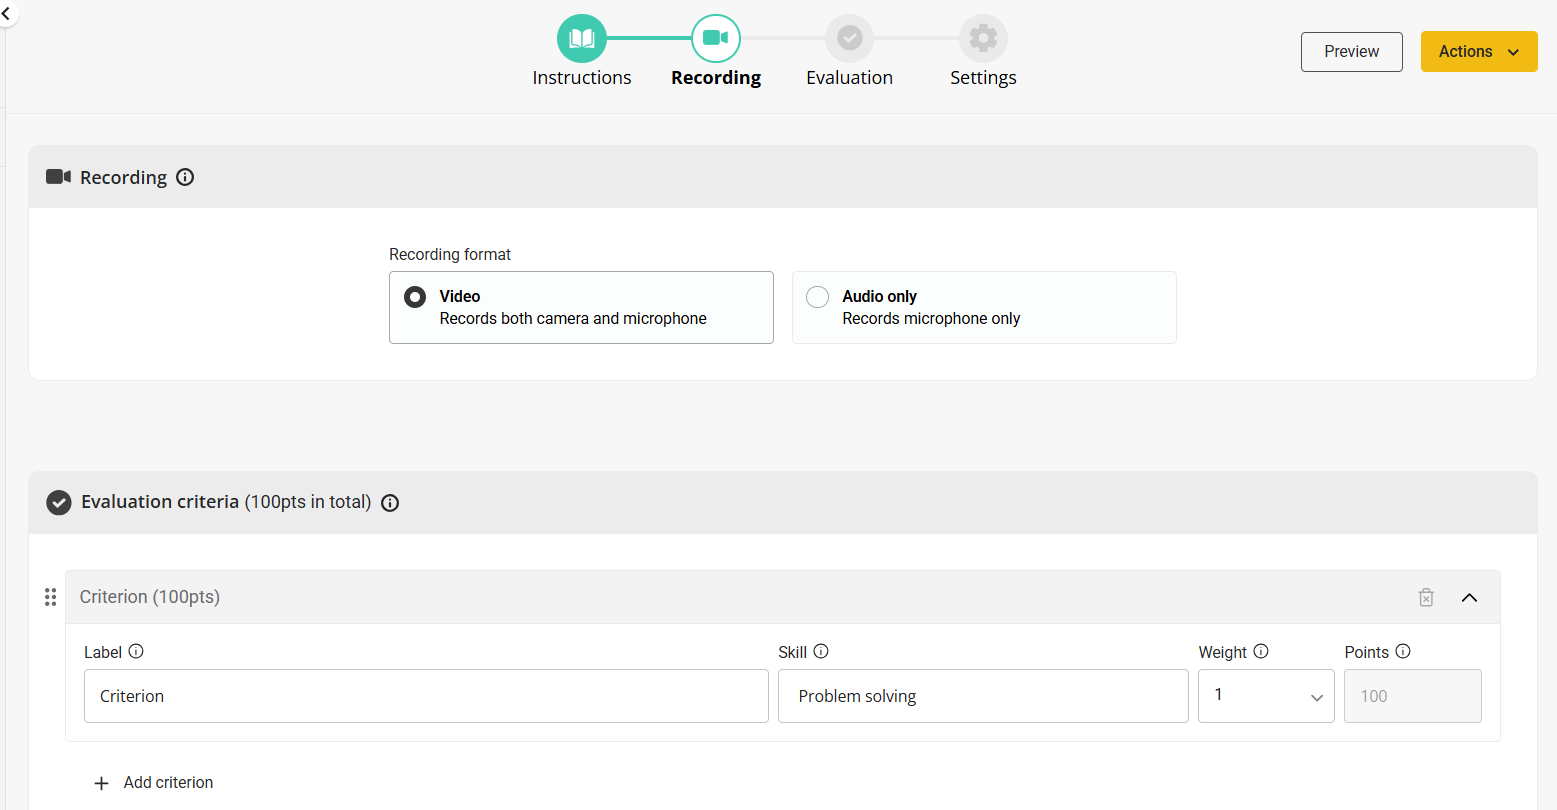Open the Weight dropdown
Screen dimensions: 1557x810
pyautogui.click(x=1266, y=696)
